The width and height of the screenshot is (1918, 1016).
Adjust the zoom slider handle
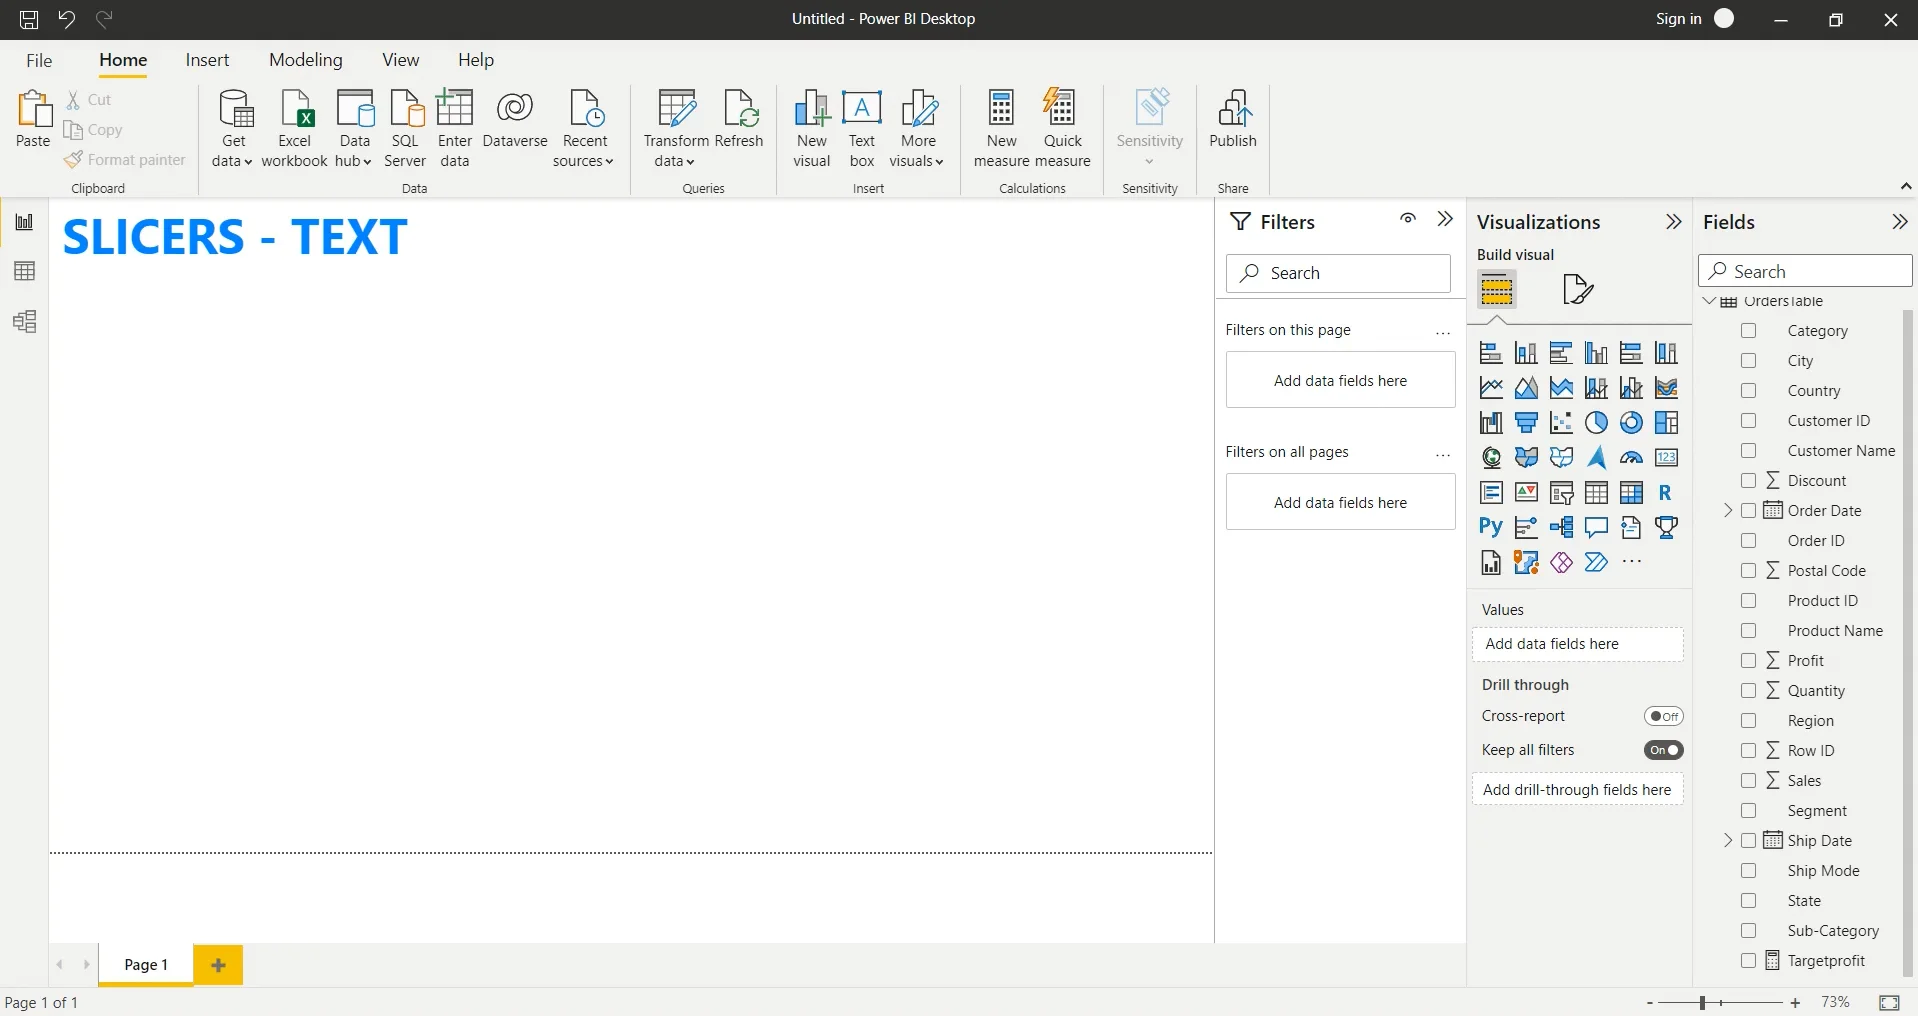[x=1702, y=1002]
